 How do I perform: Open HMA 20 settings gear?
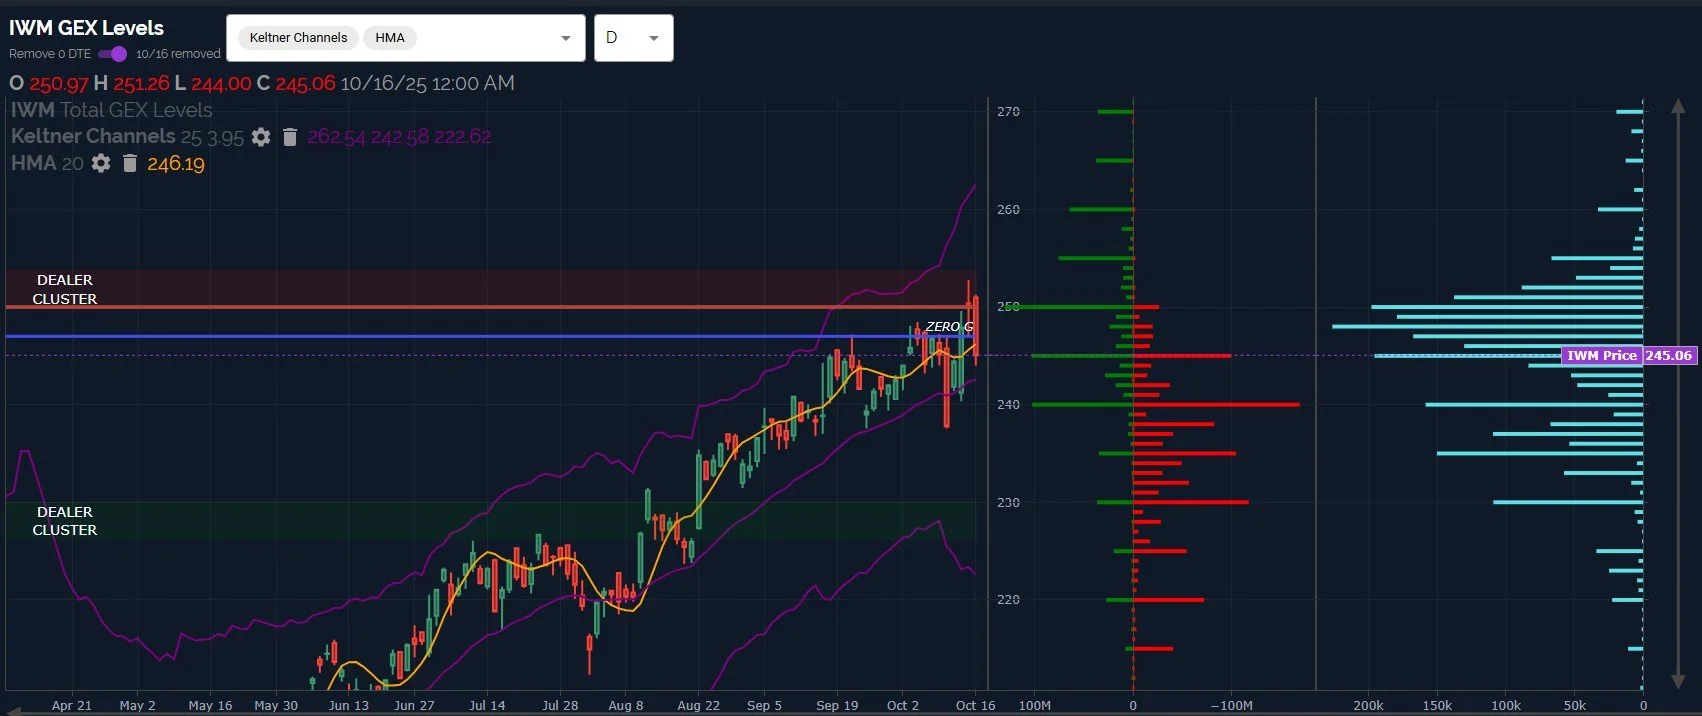coord(101,163)
